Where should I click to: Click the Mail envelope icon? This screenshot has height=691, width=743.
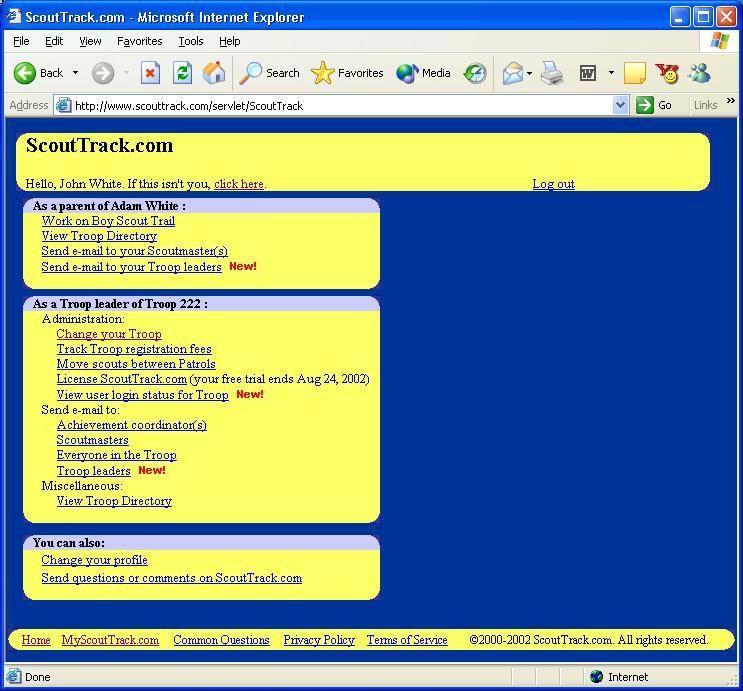513,73
